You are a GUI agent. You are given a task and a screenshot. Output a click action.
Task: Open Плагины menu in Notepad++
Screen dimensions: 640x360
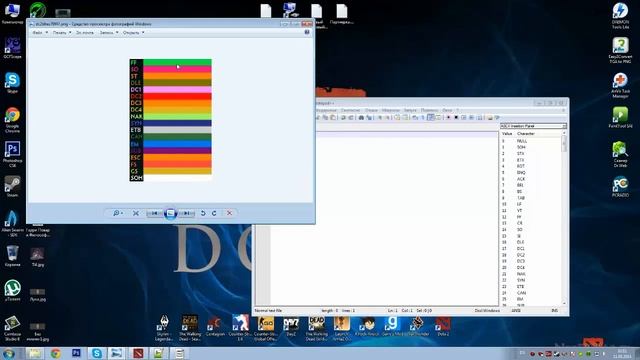point(429,110)
